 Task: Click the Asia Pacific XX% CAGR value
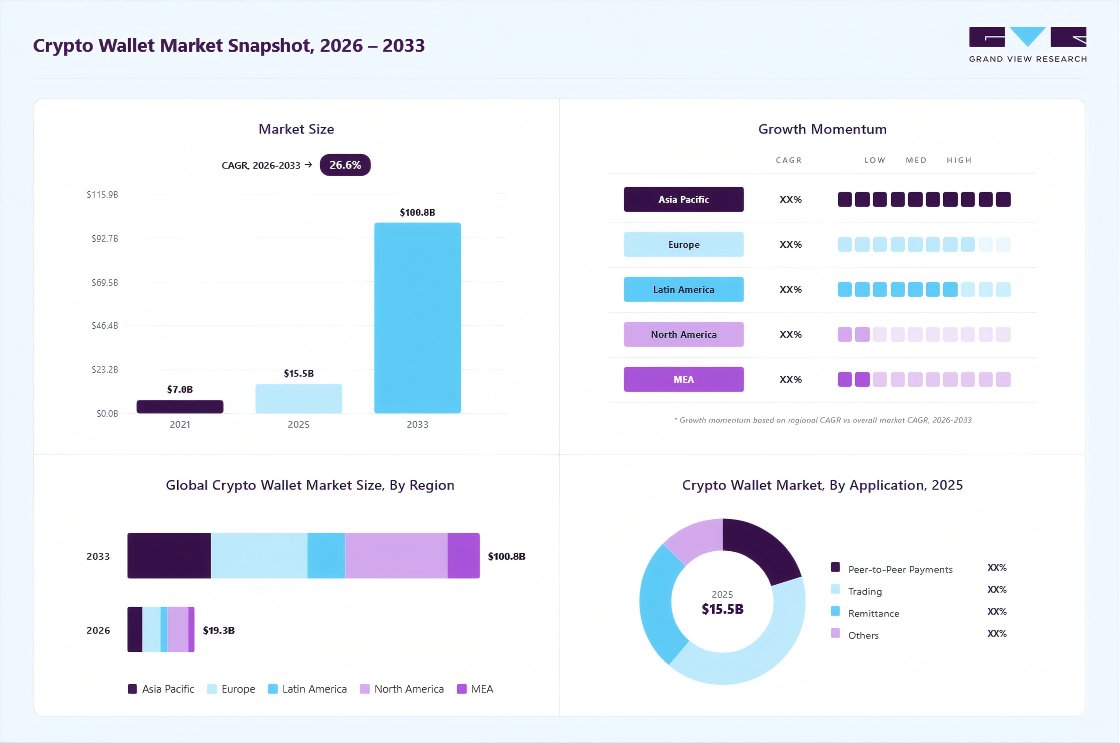(x=791, y=199)
